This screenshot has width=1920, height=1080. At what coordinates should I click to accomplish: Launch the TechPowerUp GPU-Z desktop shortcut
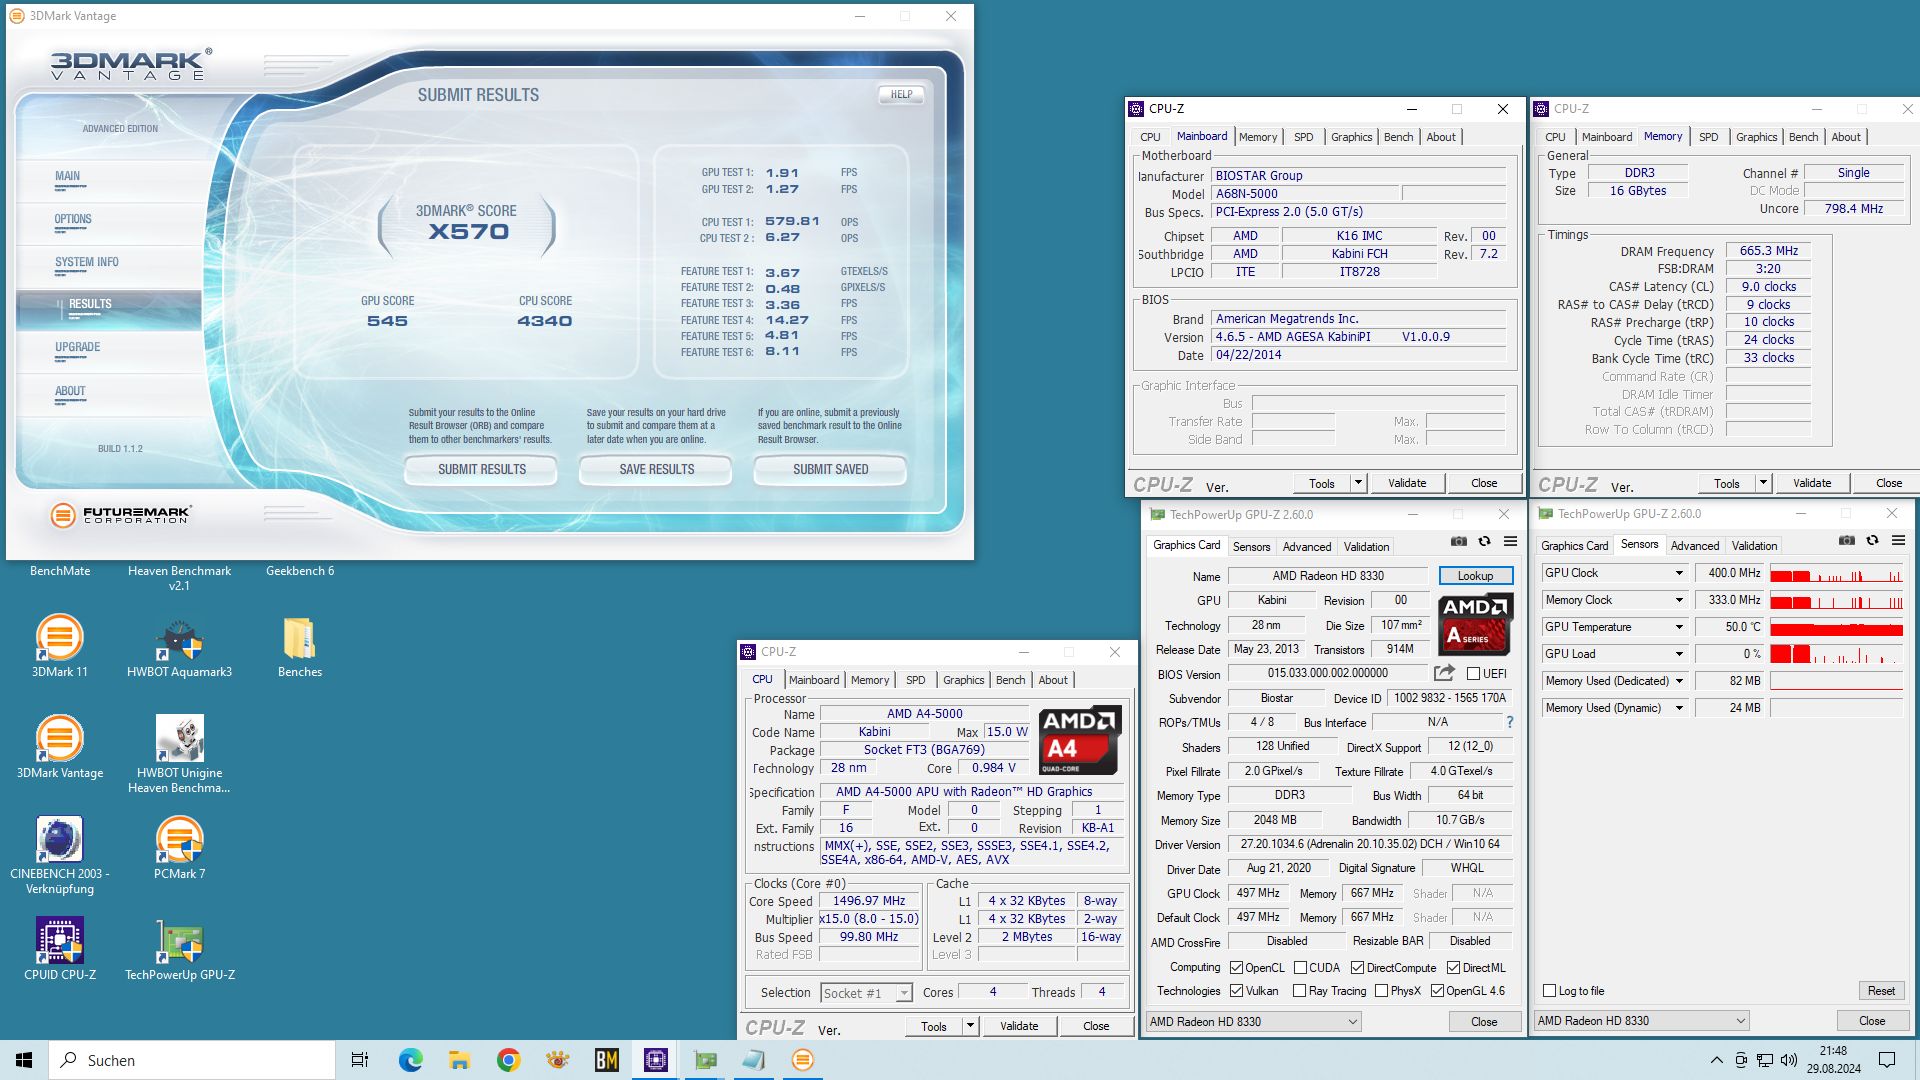click(179, 949)
